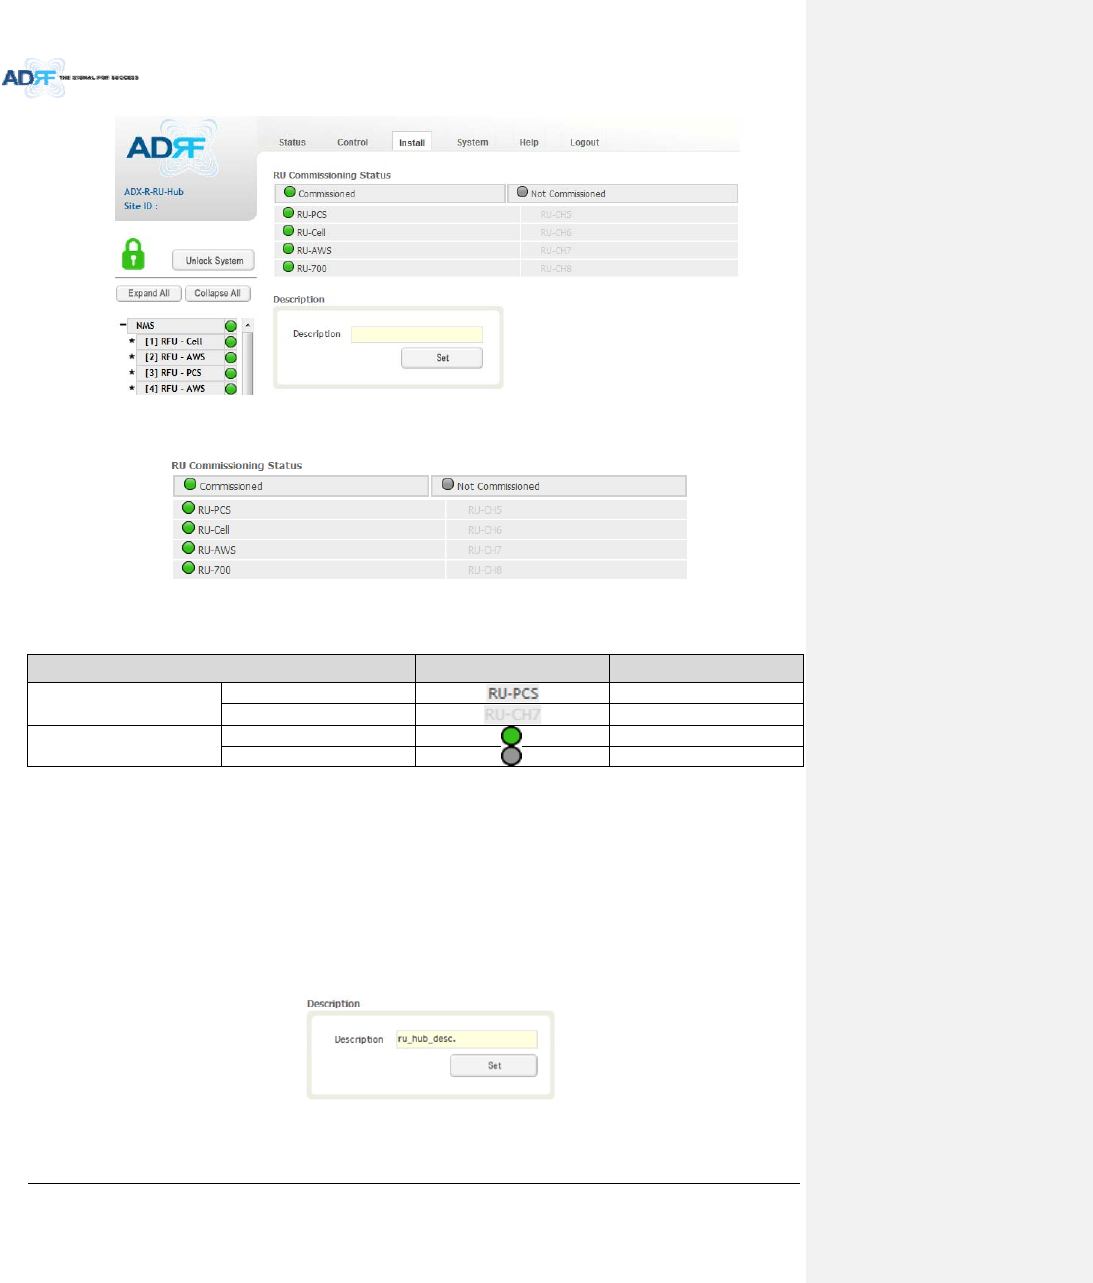Click the RU-PCS sample in the legend table

(513, 693)
